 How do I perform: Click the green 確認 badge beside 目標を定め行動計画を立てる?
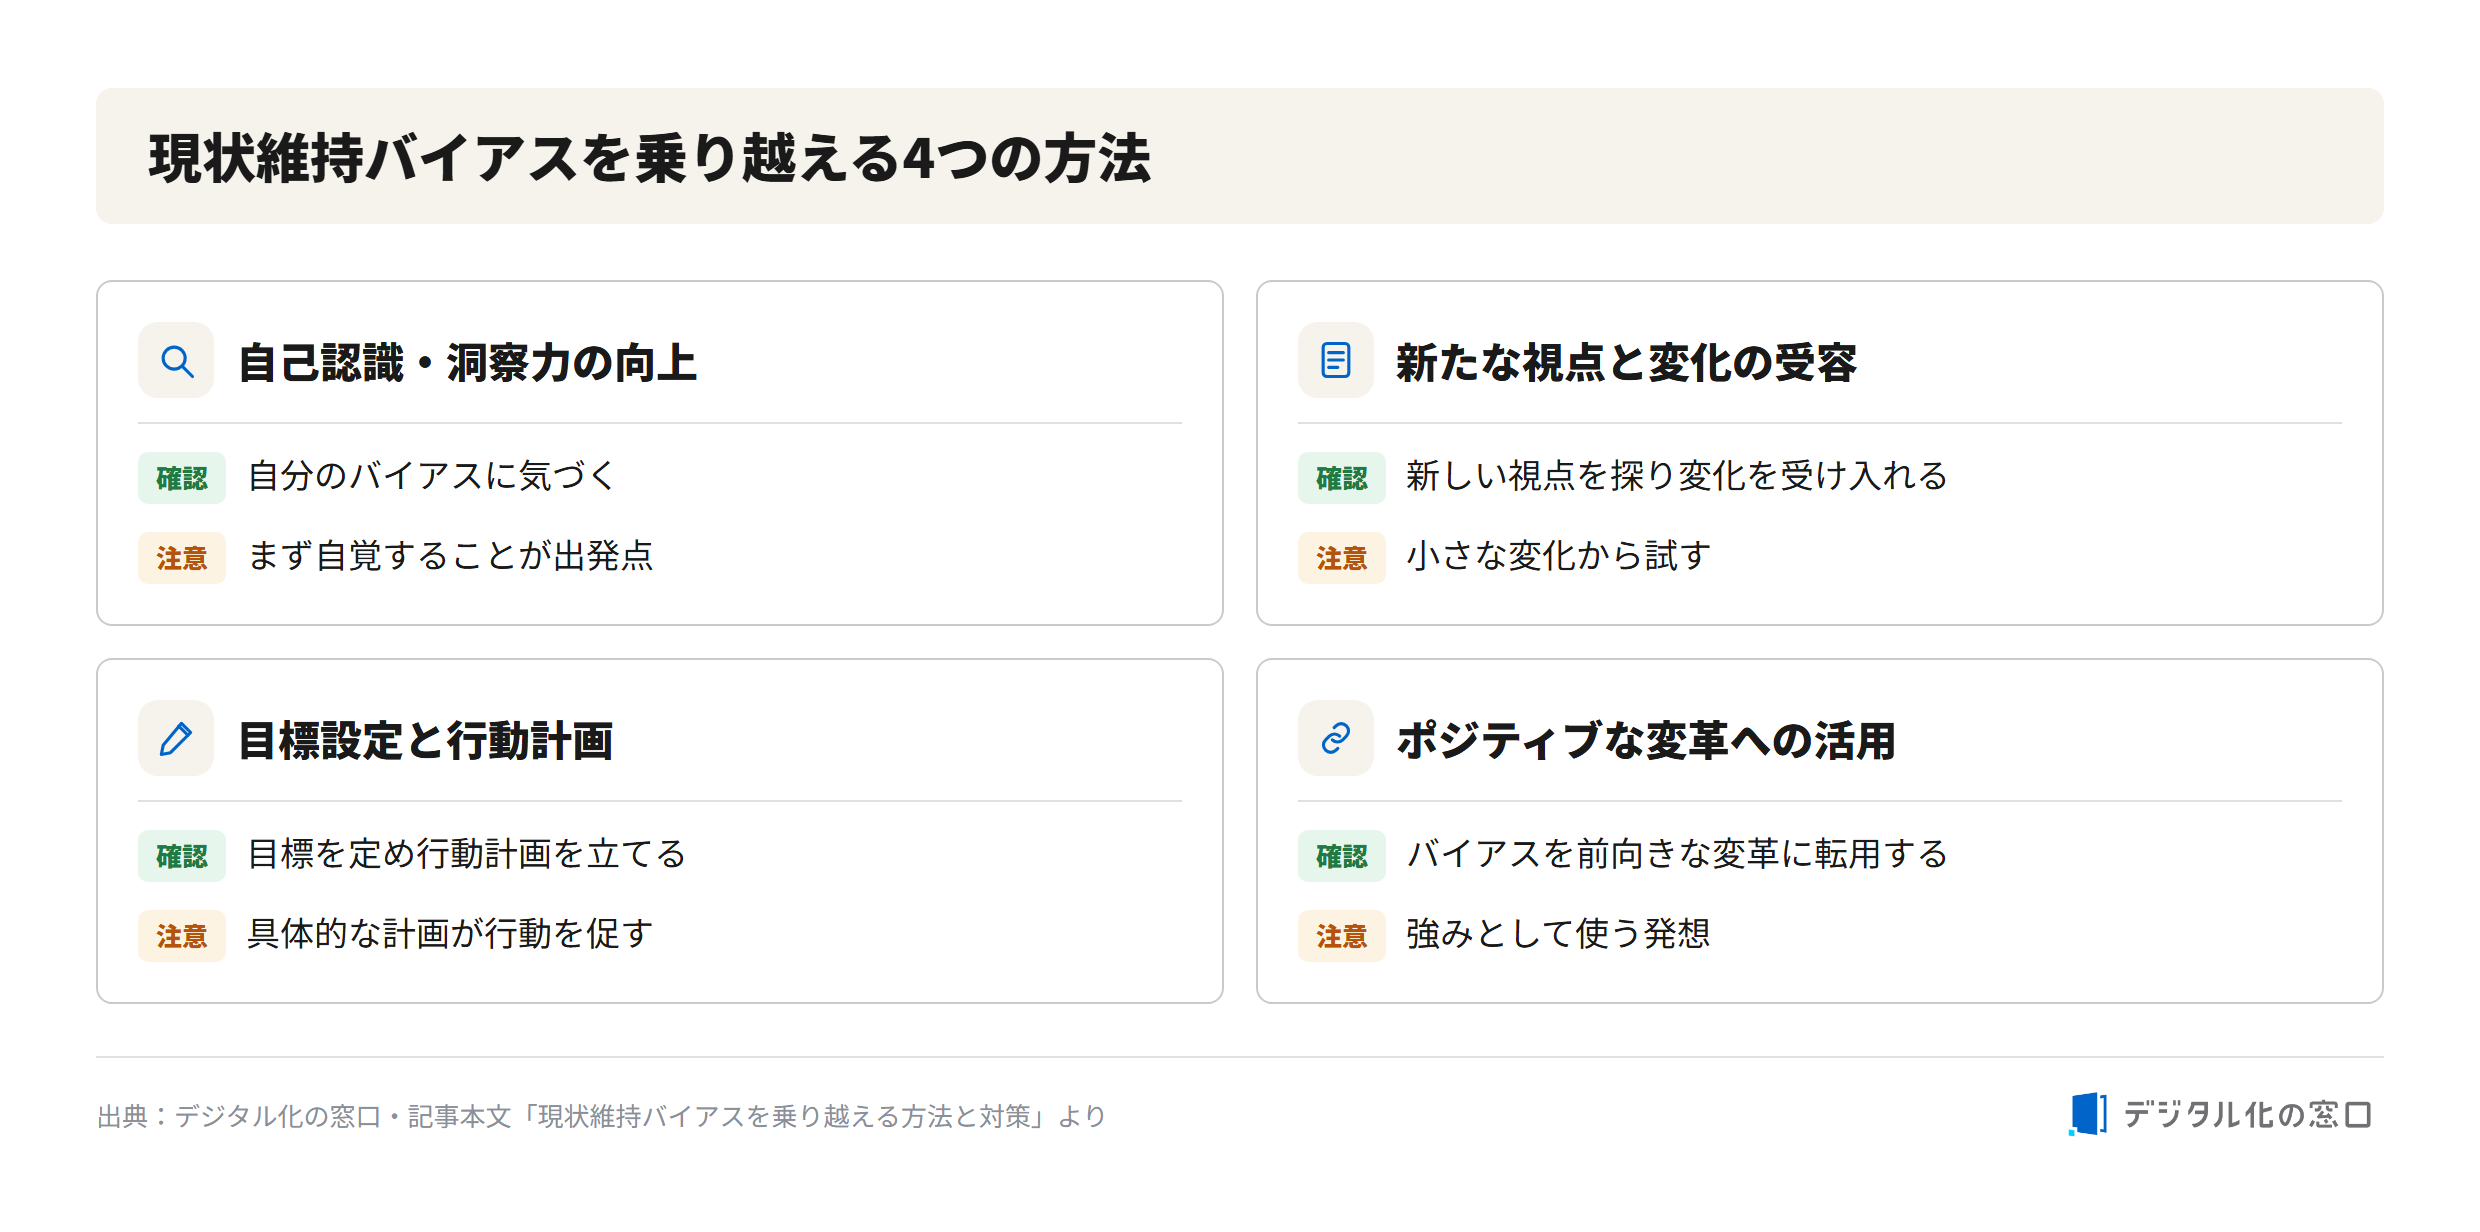pyautogui.click(x=182, y=856)
